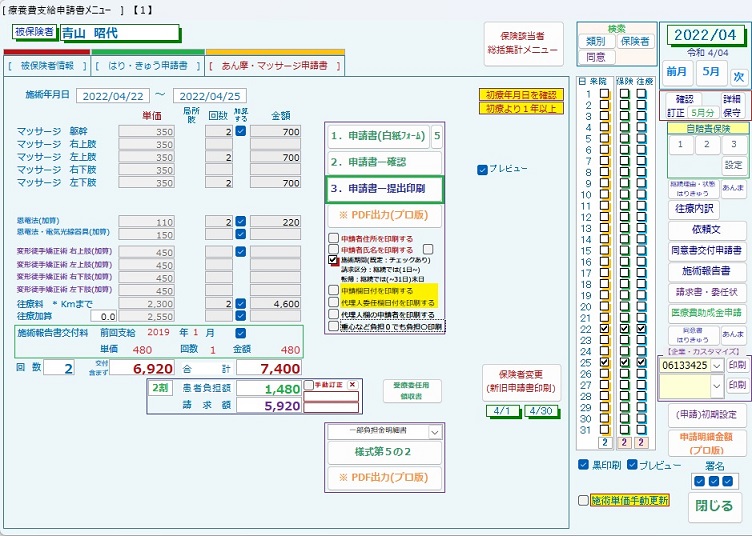This screenshot has width=752, height=536.
Task: Open 施術報告書
Action: point(706,271)
